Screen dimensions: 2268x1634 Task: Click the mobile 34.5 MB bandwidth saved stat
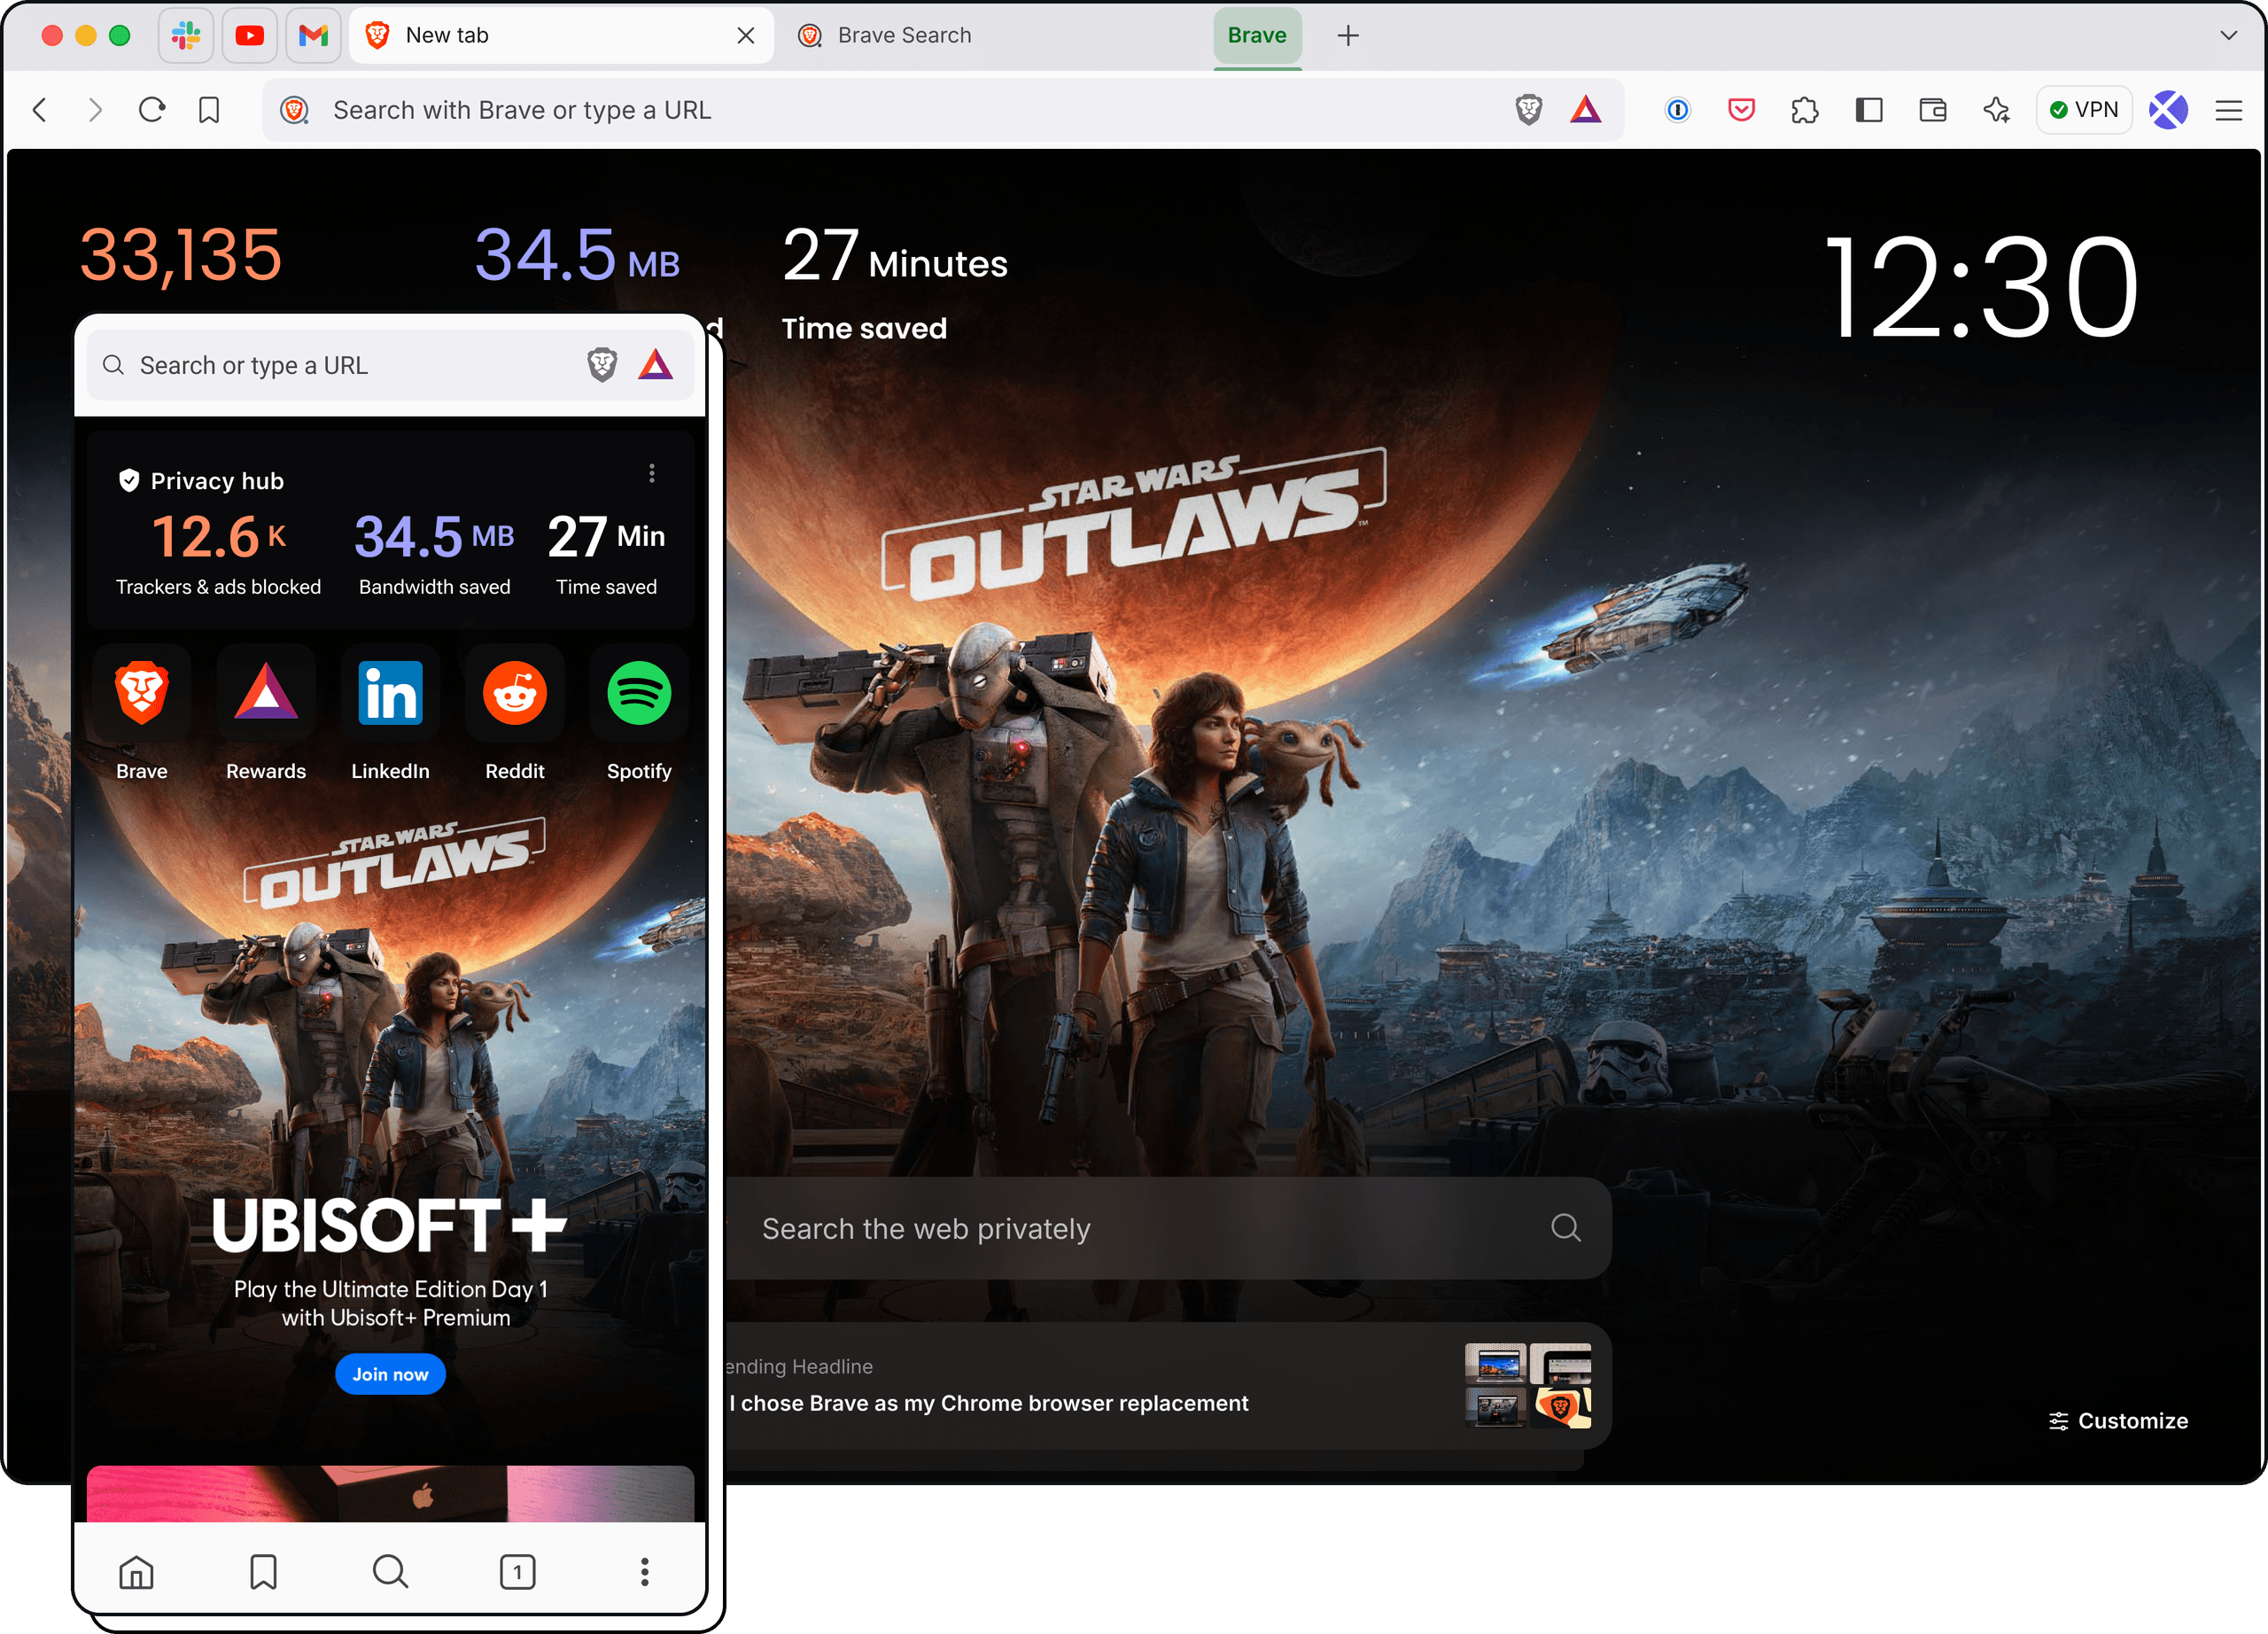tap(434, 555)
